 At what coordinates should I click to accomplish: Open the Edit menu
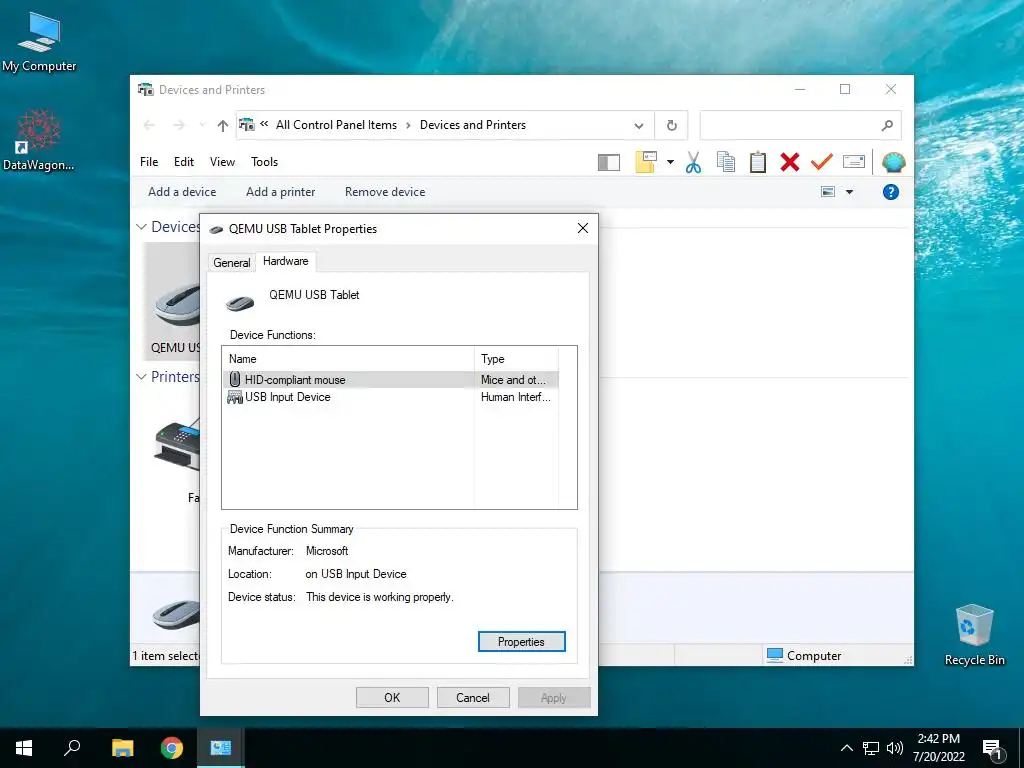pos(184,162)
